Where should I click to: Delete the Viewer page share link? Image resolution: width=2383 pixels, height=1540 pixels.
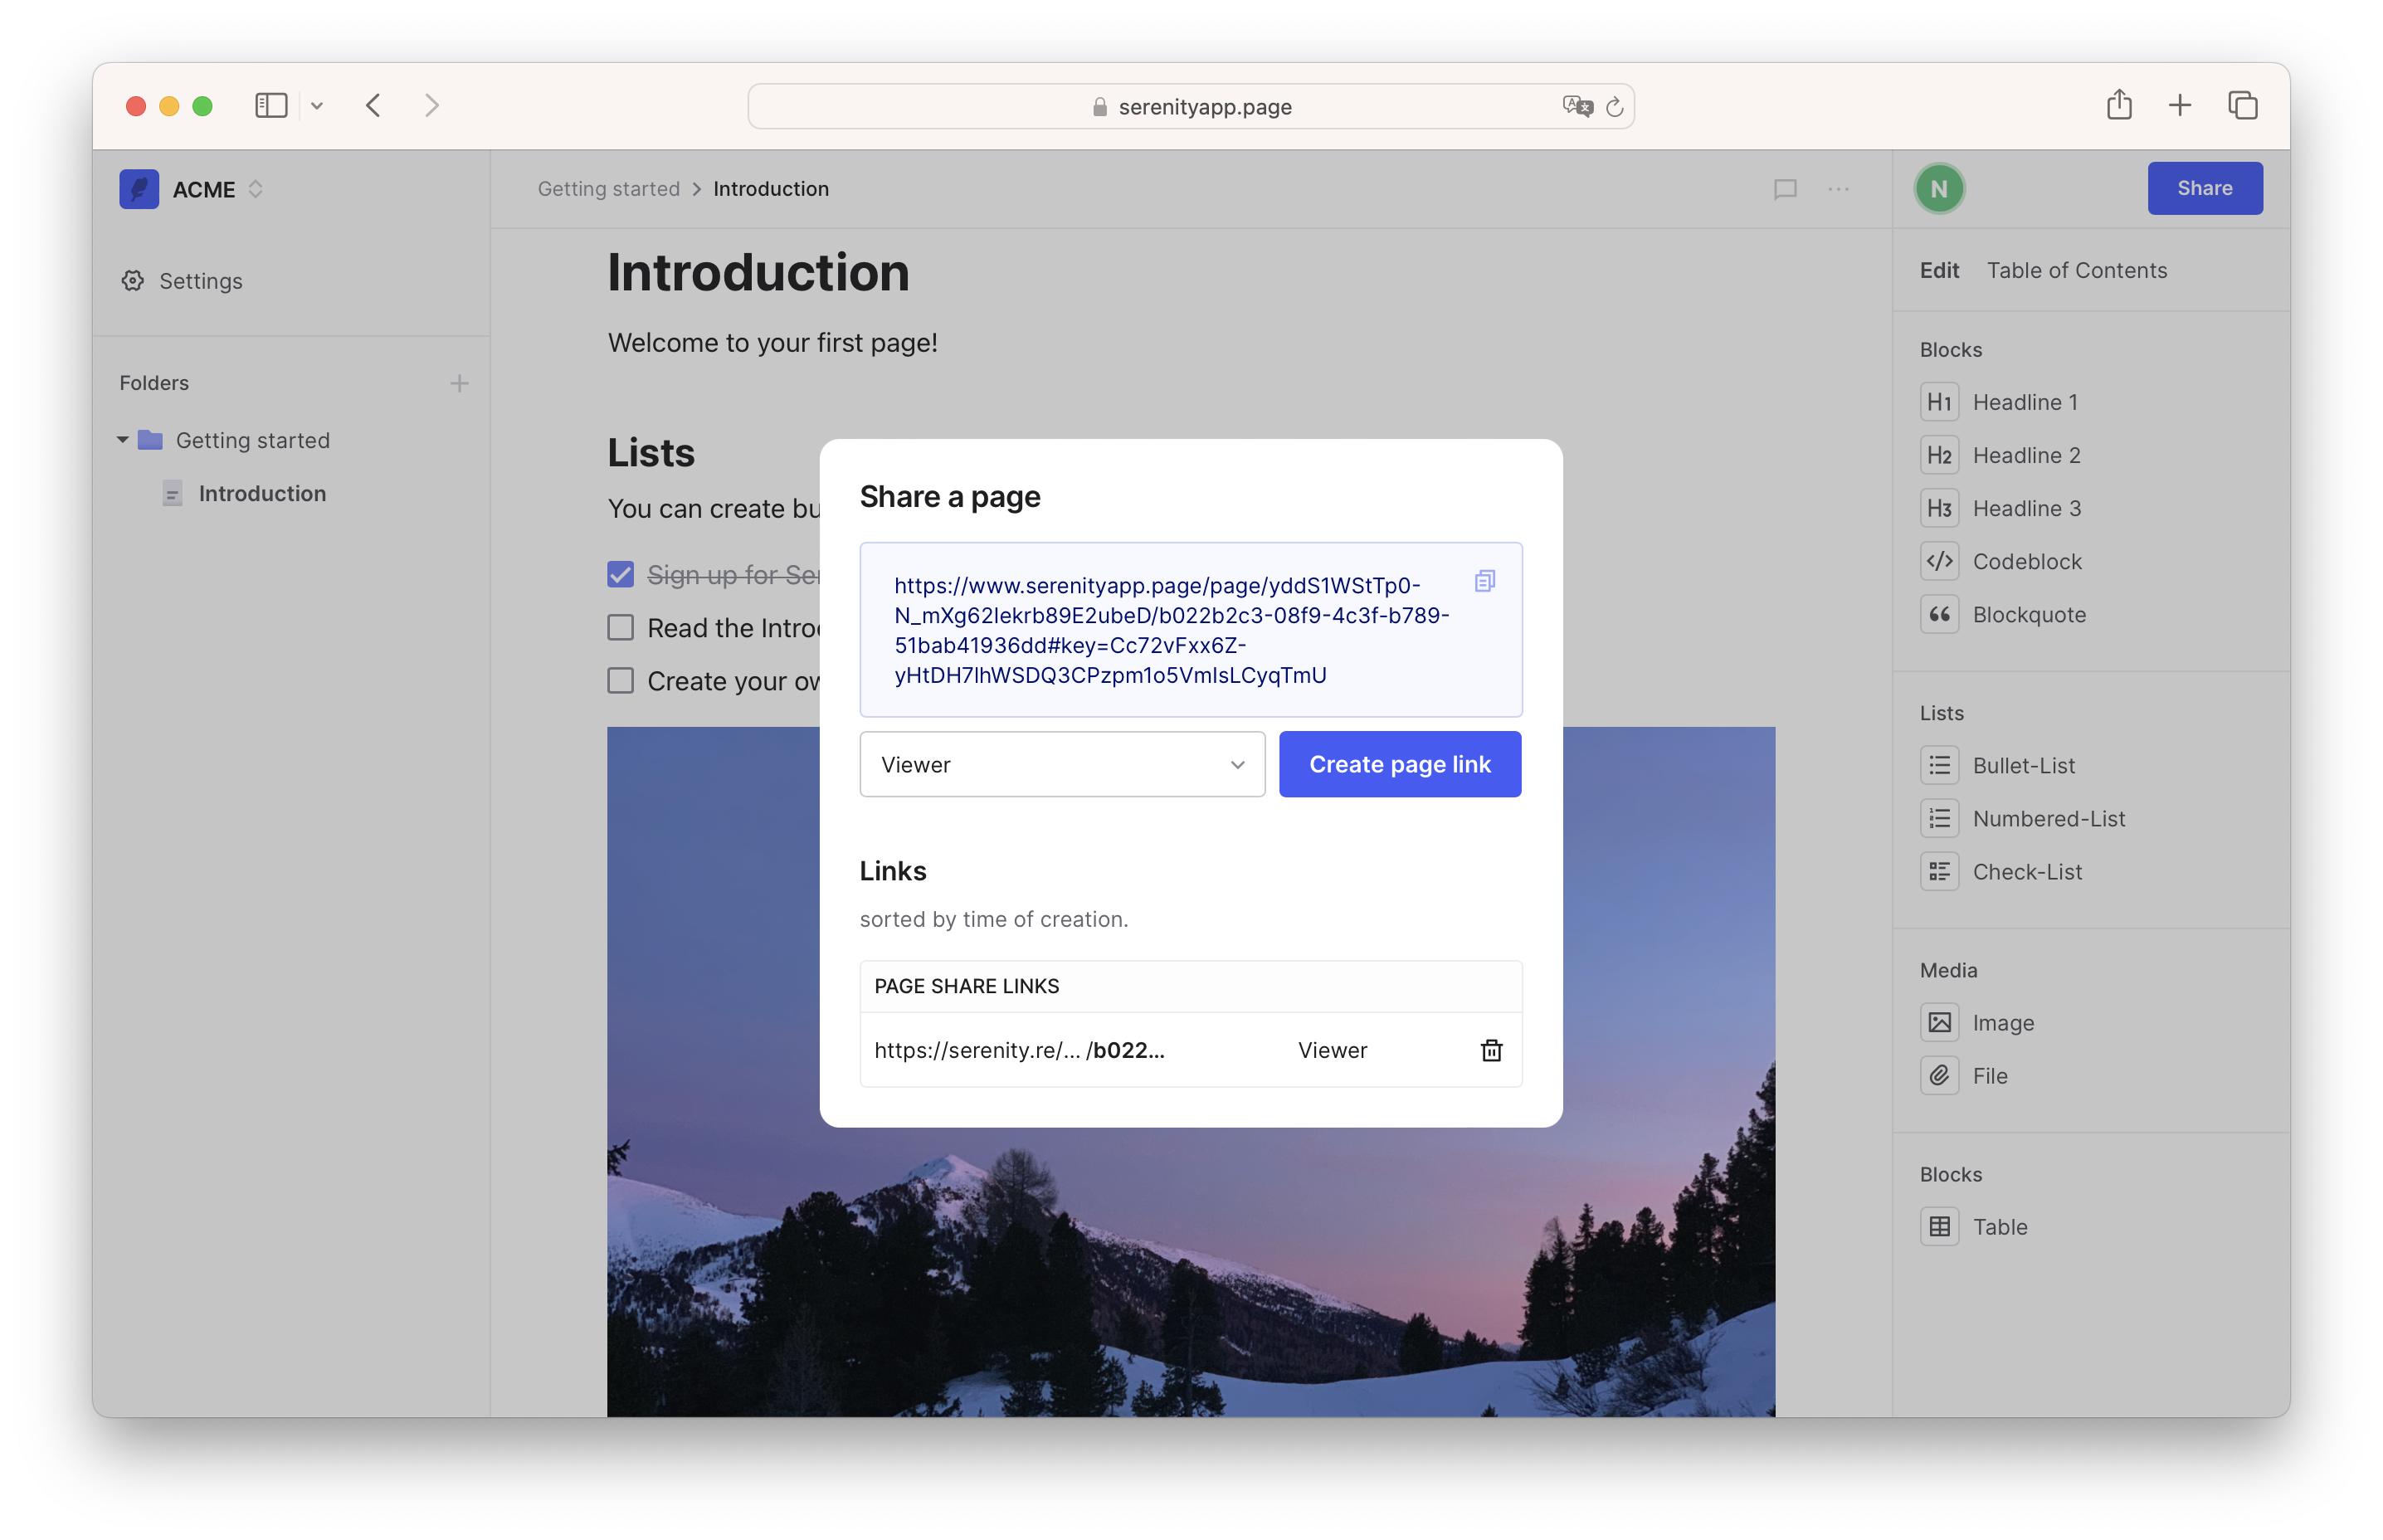click(1491, 1050)
